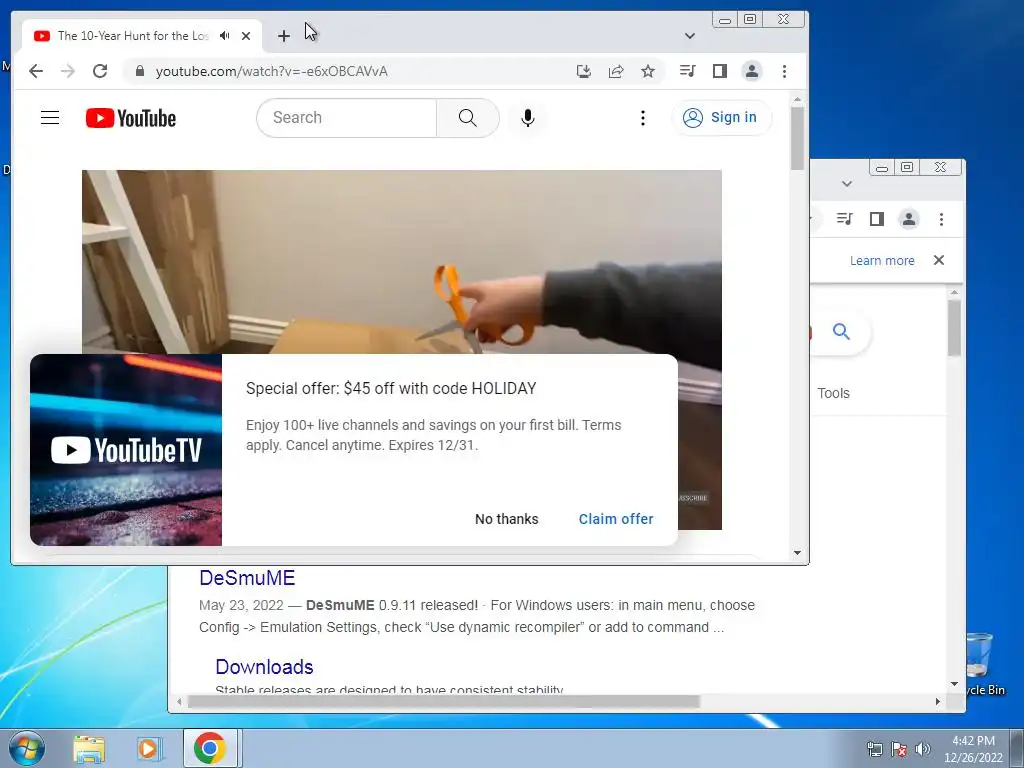Viewport: 1024px width, 768px height.
Task: Close the Learn more info bar
Action: coord(939,260)
